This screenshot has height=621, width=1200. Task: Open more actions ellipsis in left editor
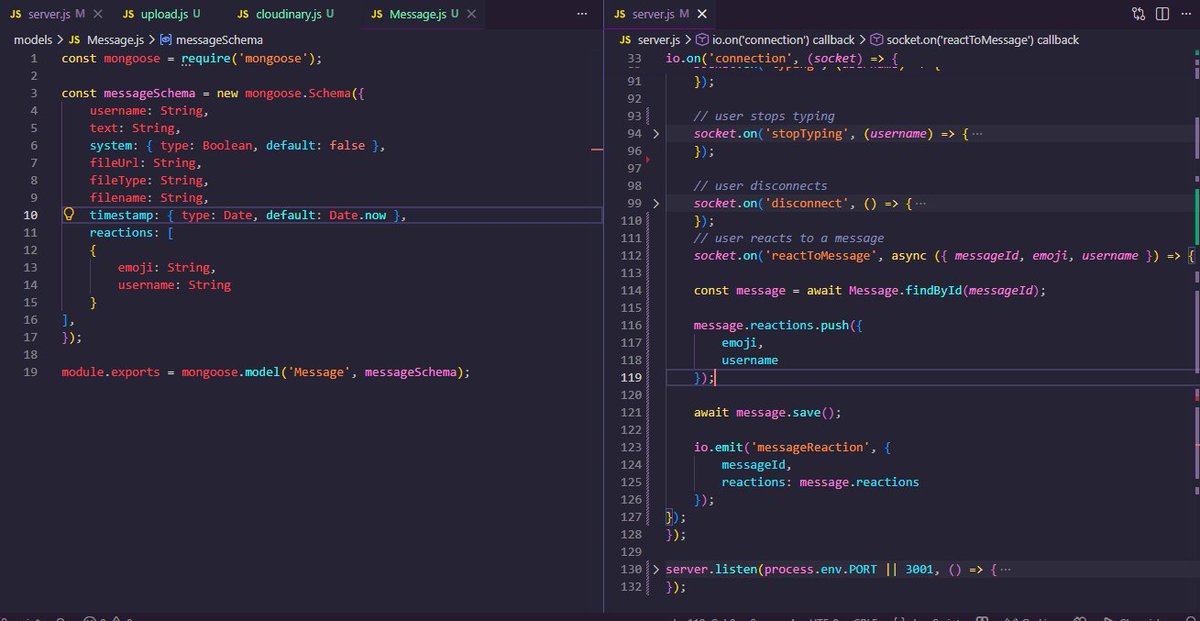tap(583, 14)
